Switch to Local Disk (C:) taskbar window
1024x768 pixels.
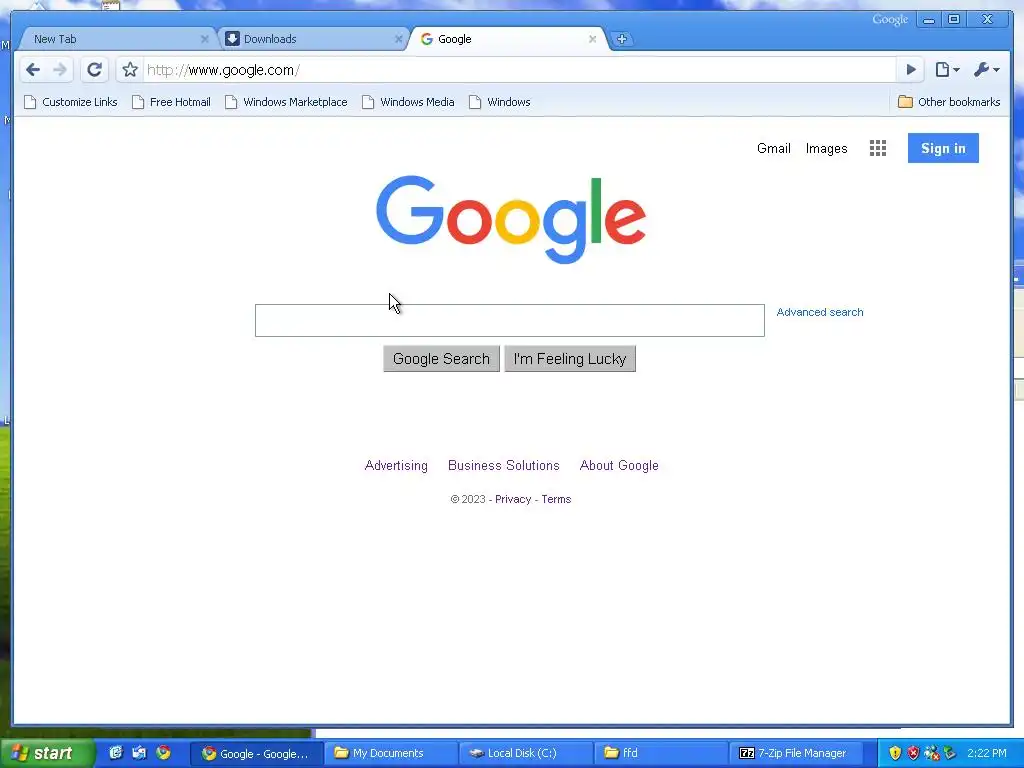[x=526, y=754]
